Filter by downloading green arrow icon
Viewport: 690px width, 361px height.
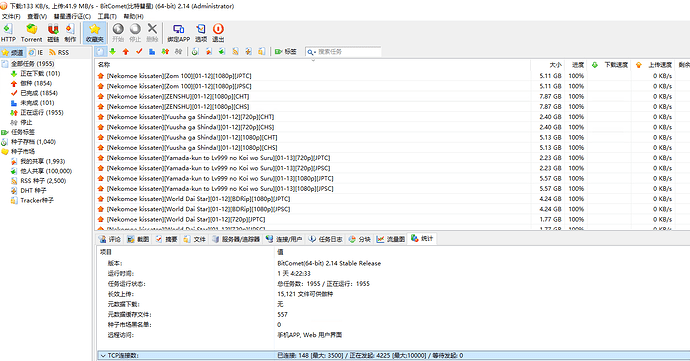tap(113, 52)
